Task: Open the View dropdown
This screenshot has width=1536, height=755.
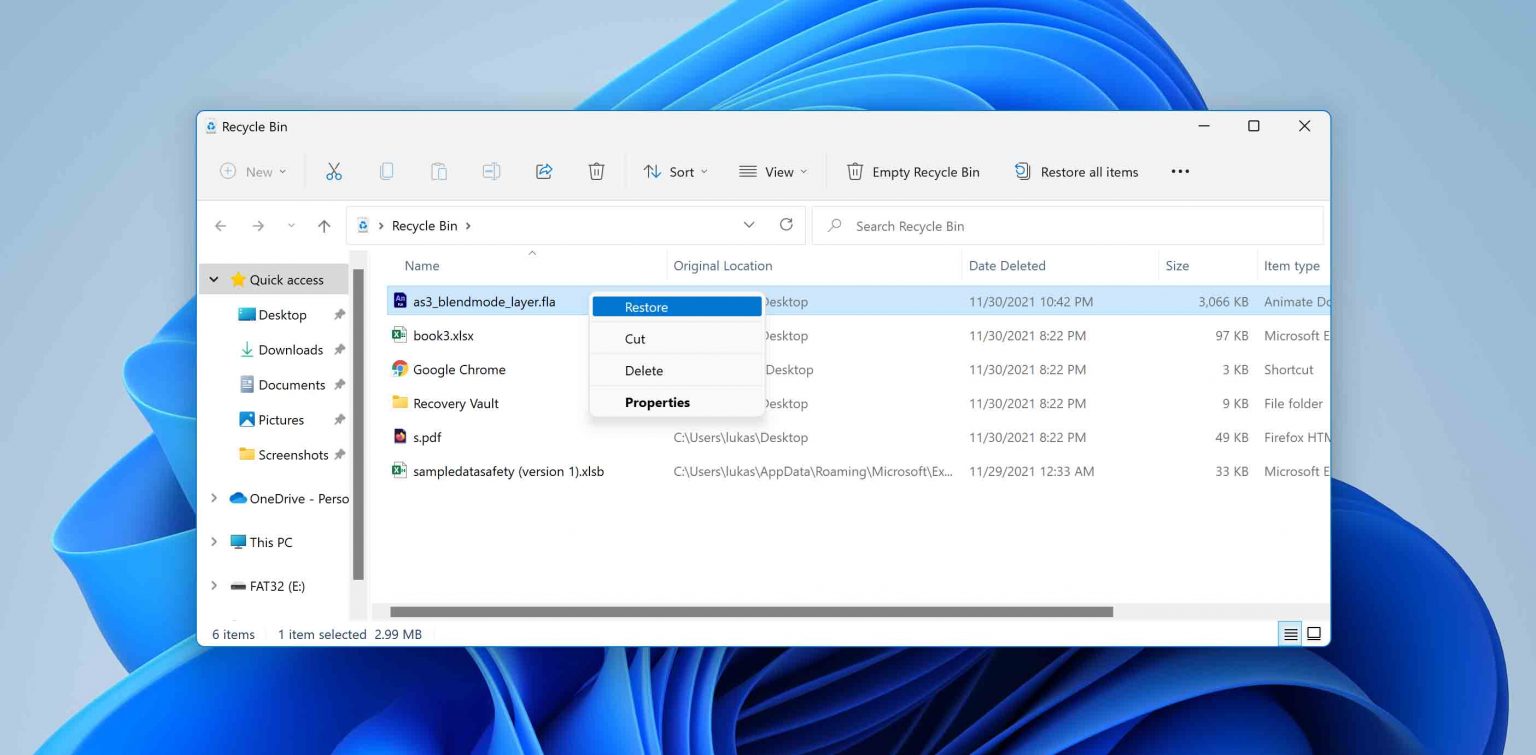Action: [x=773, y=171]
